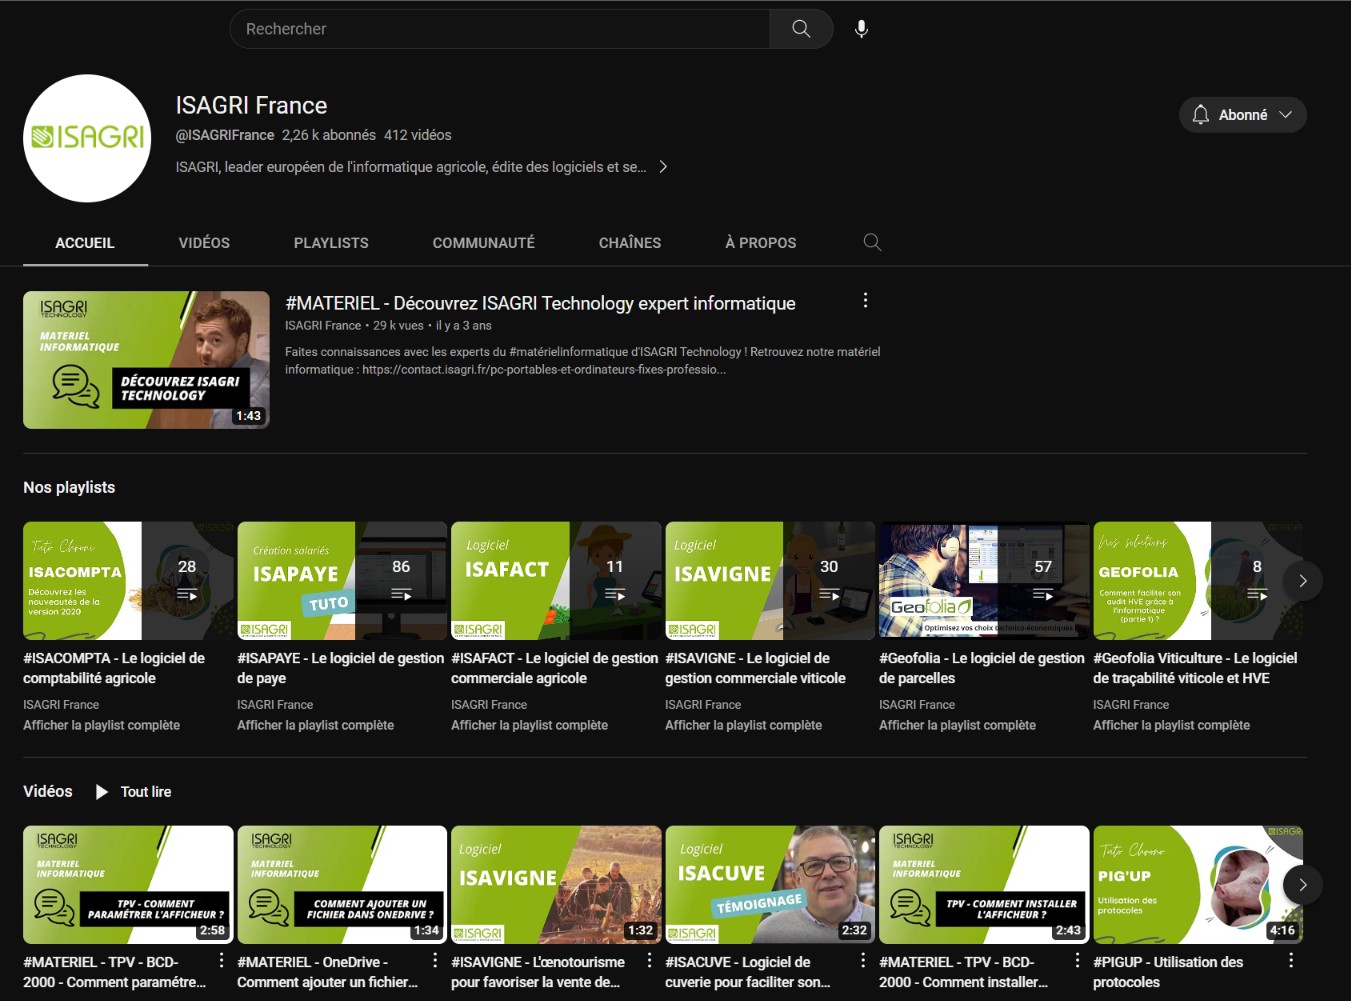Open options for TPV Comment installer video
This screenshot has width=1351, height=1001.
tap(1077, 960)
